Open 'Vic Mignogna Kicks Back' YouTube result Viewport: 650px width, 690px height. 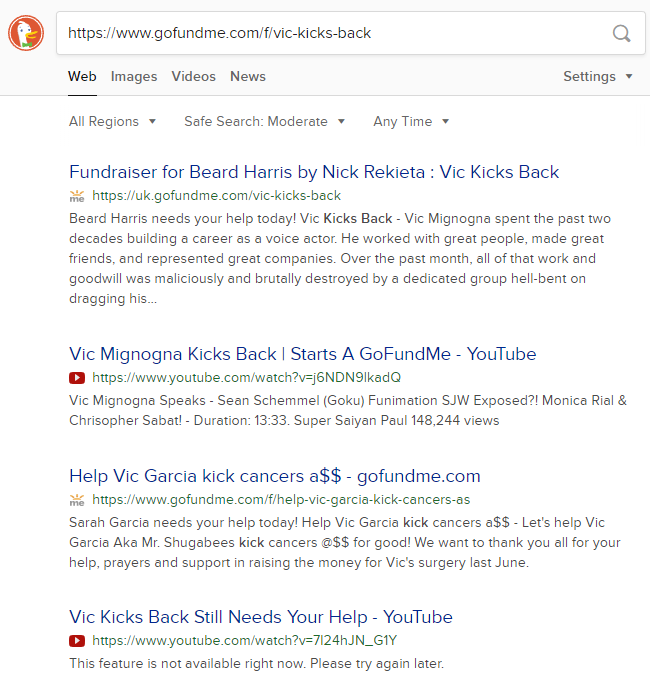click(x=303, y=354)
